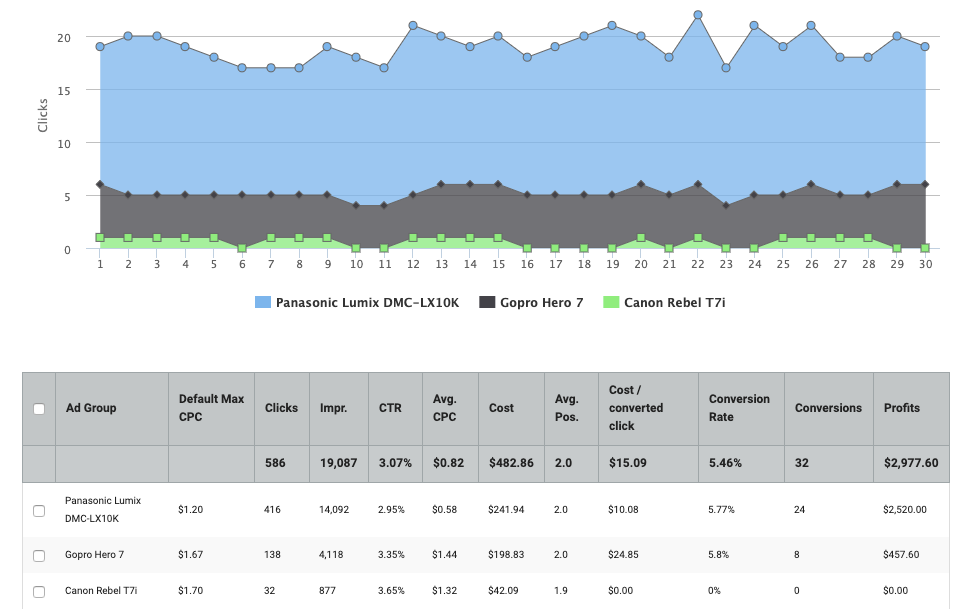Sort by the Clicks column header
The height and width of the screenshot is (609, 960).
tap(281, 408)
